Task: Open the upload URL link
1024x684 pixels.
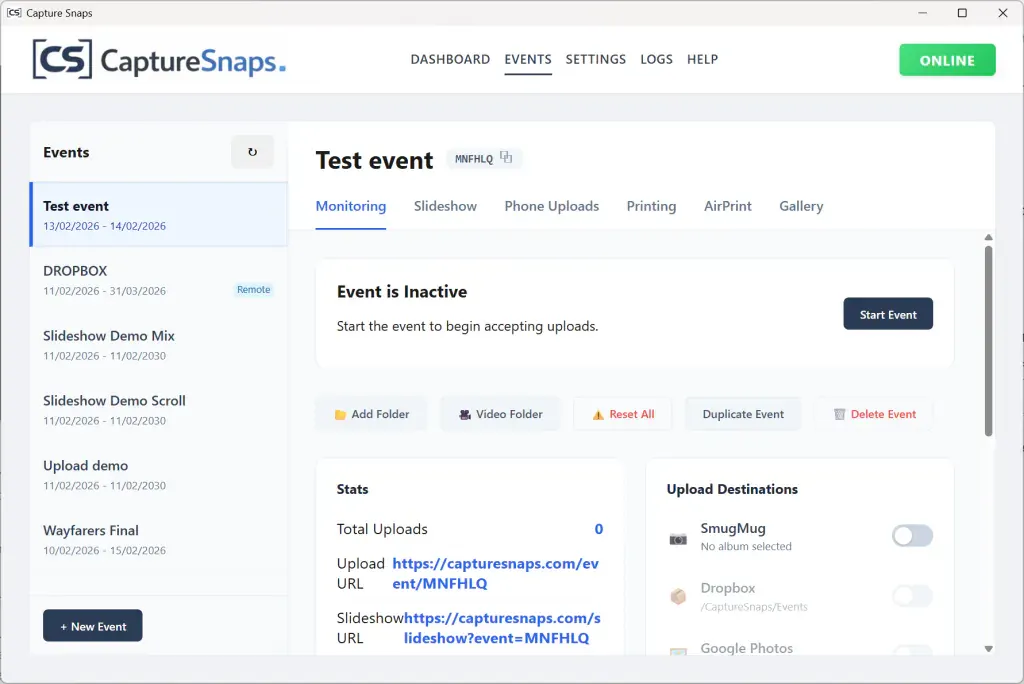Action: point(495,574)
